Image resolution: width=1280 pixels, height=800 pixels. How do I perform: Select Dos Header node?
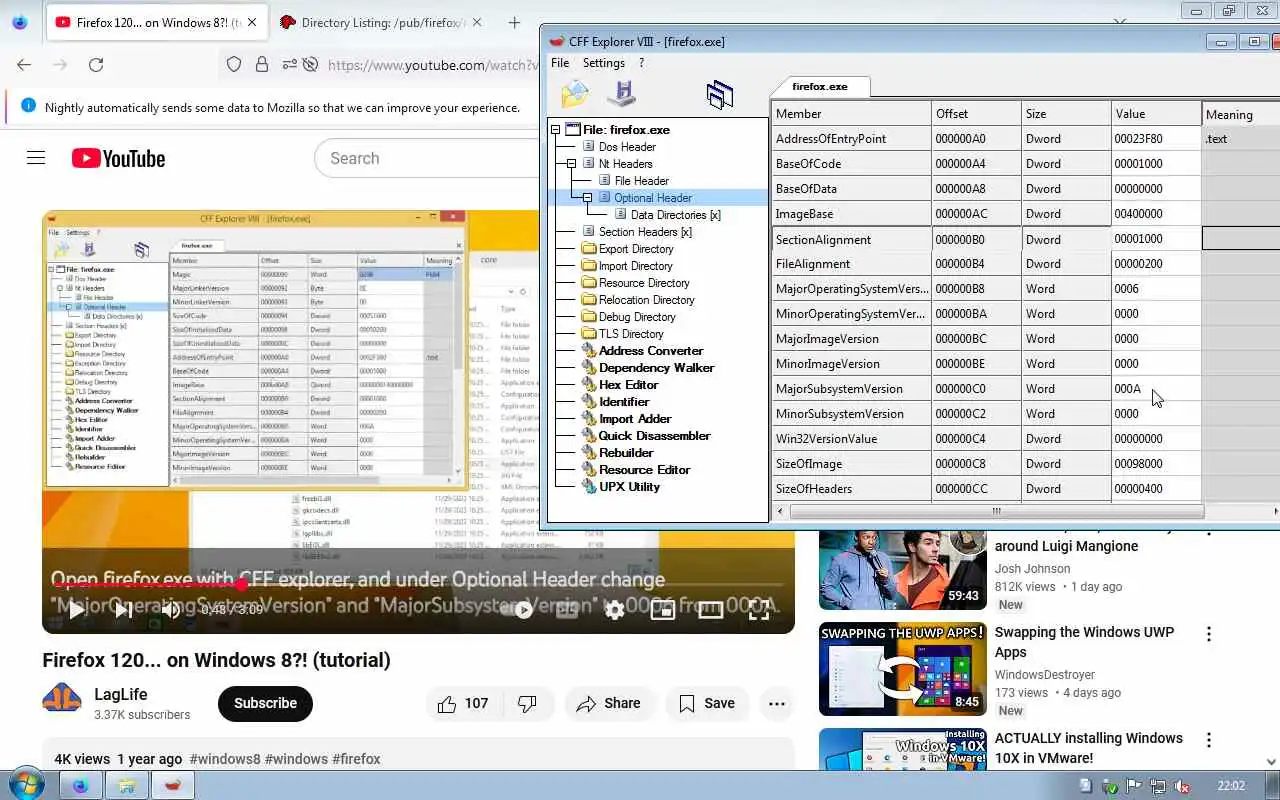pos(627,147)
